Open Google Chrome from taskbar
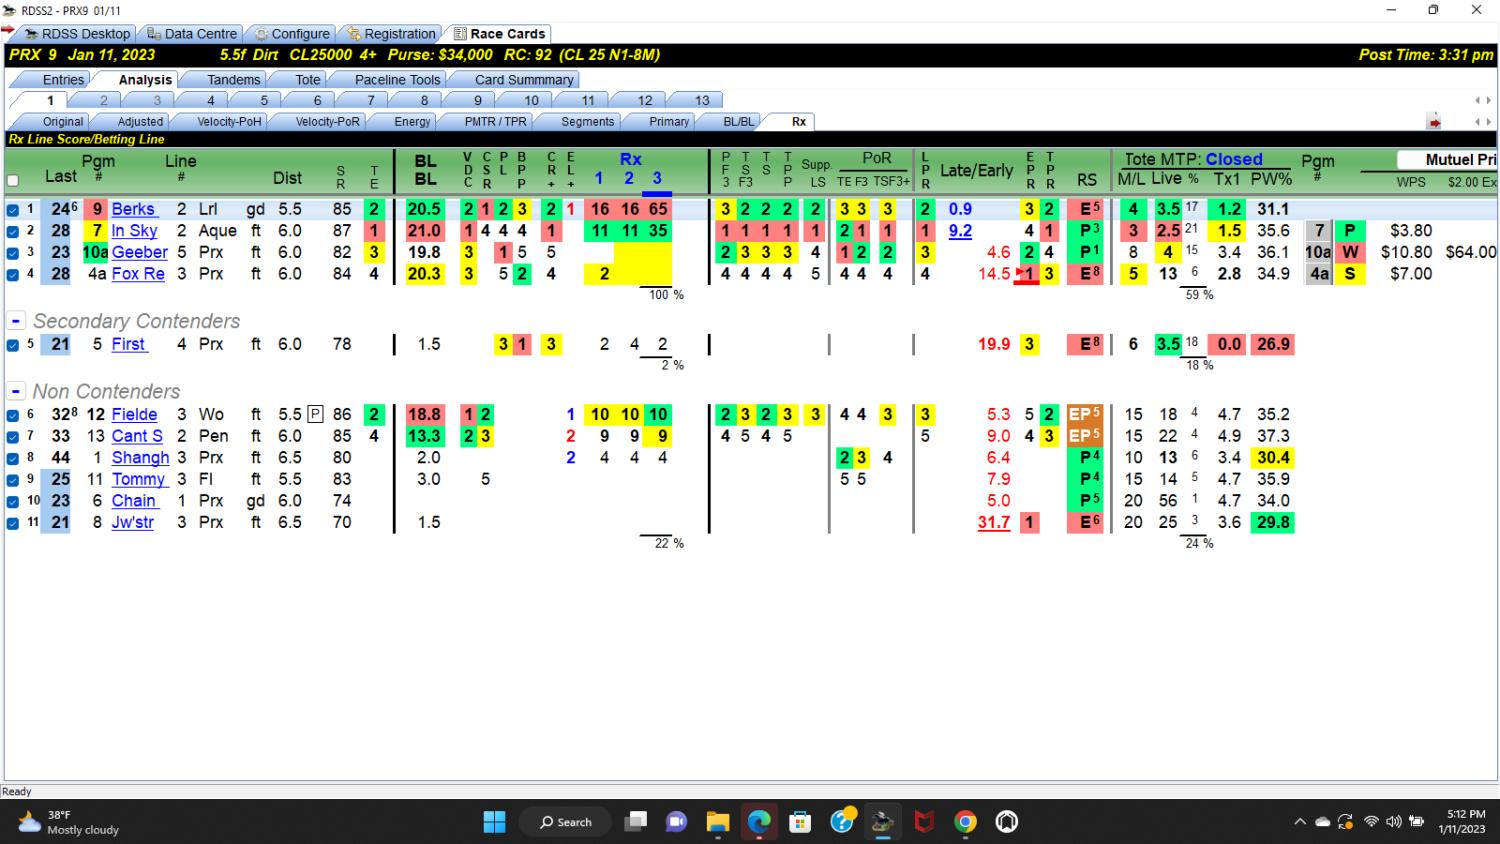The height and width of the screenshot is (844, 1500). (965, 822)
